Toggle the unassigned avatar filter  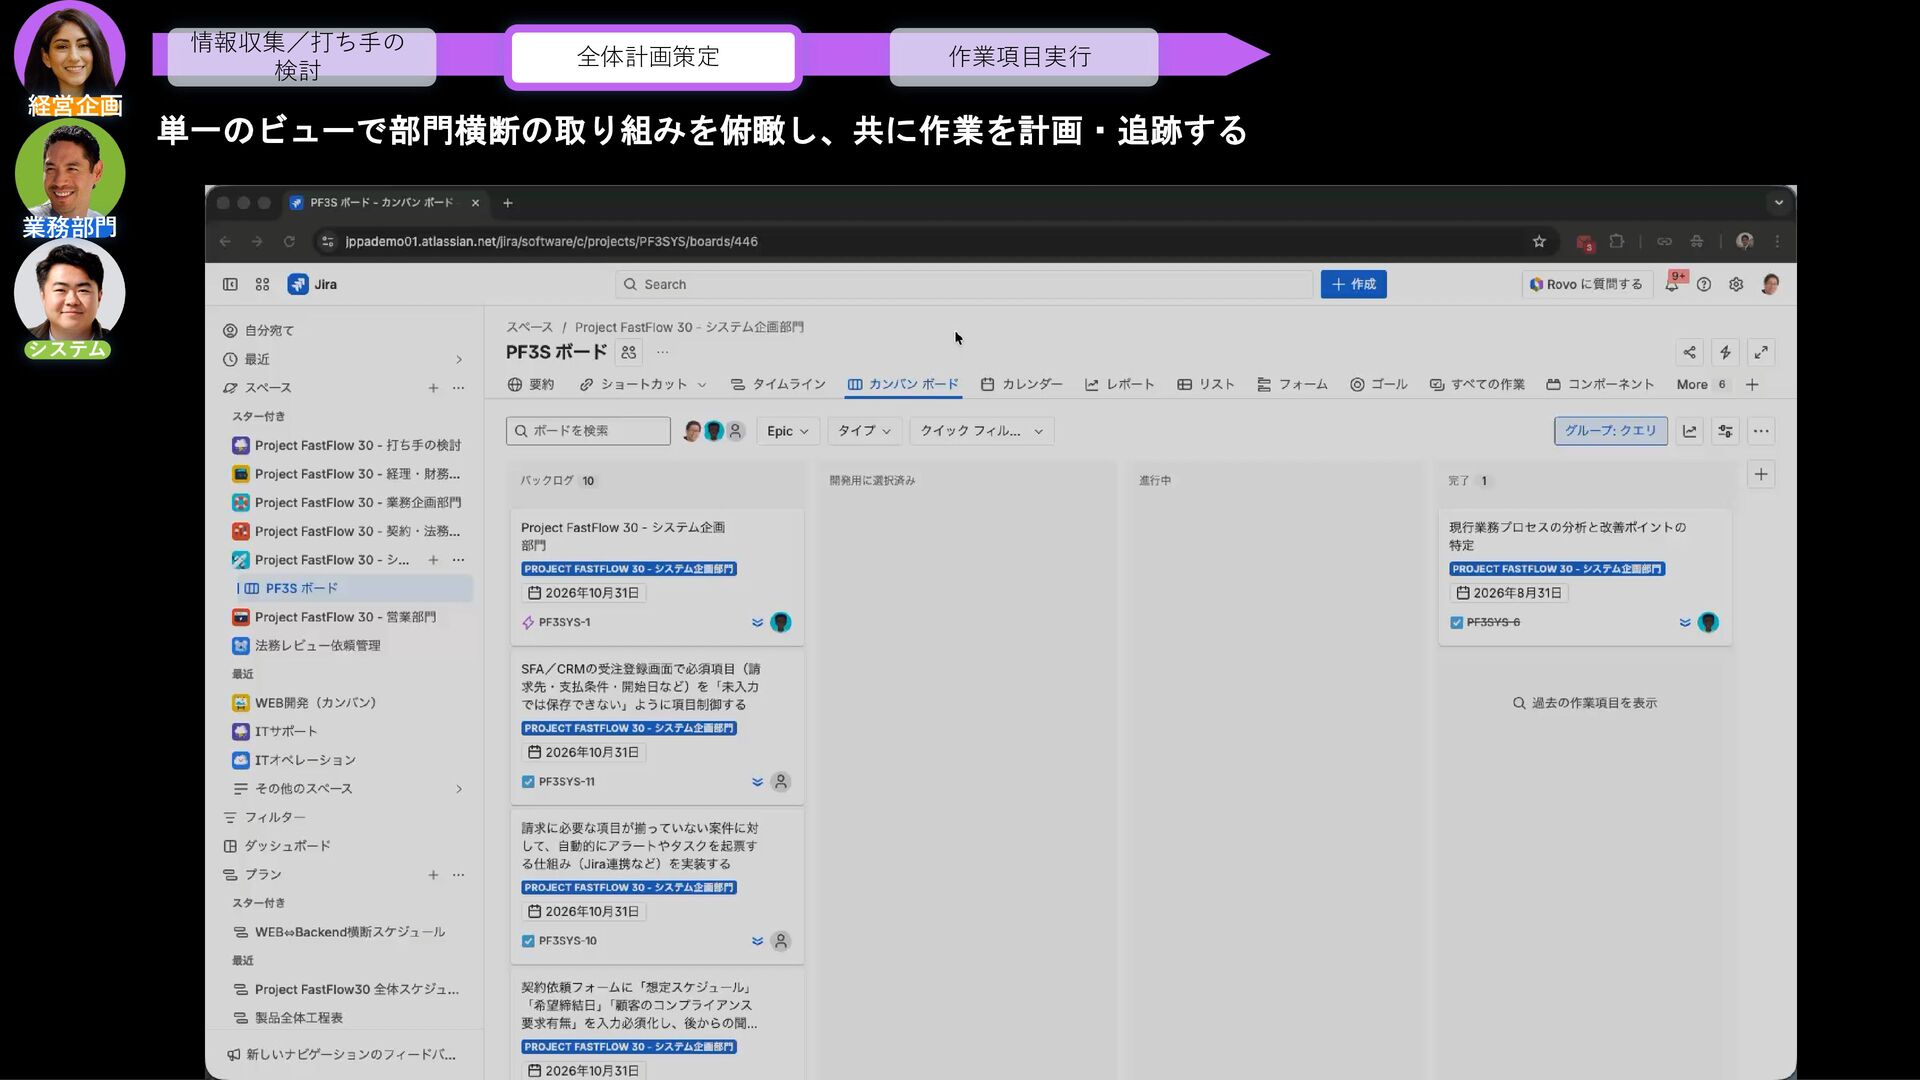tap(736, 431)
